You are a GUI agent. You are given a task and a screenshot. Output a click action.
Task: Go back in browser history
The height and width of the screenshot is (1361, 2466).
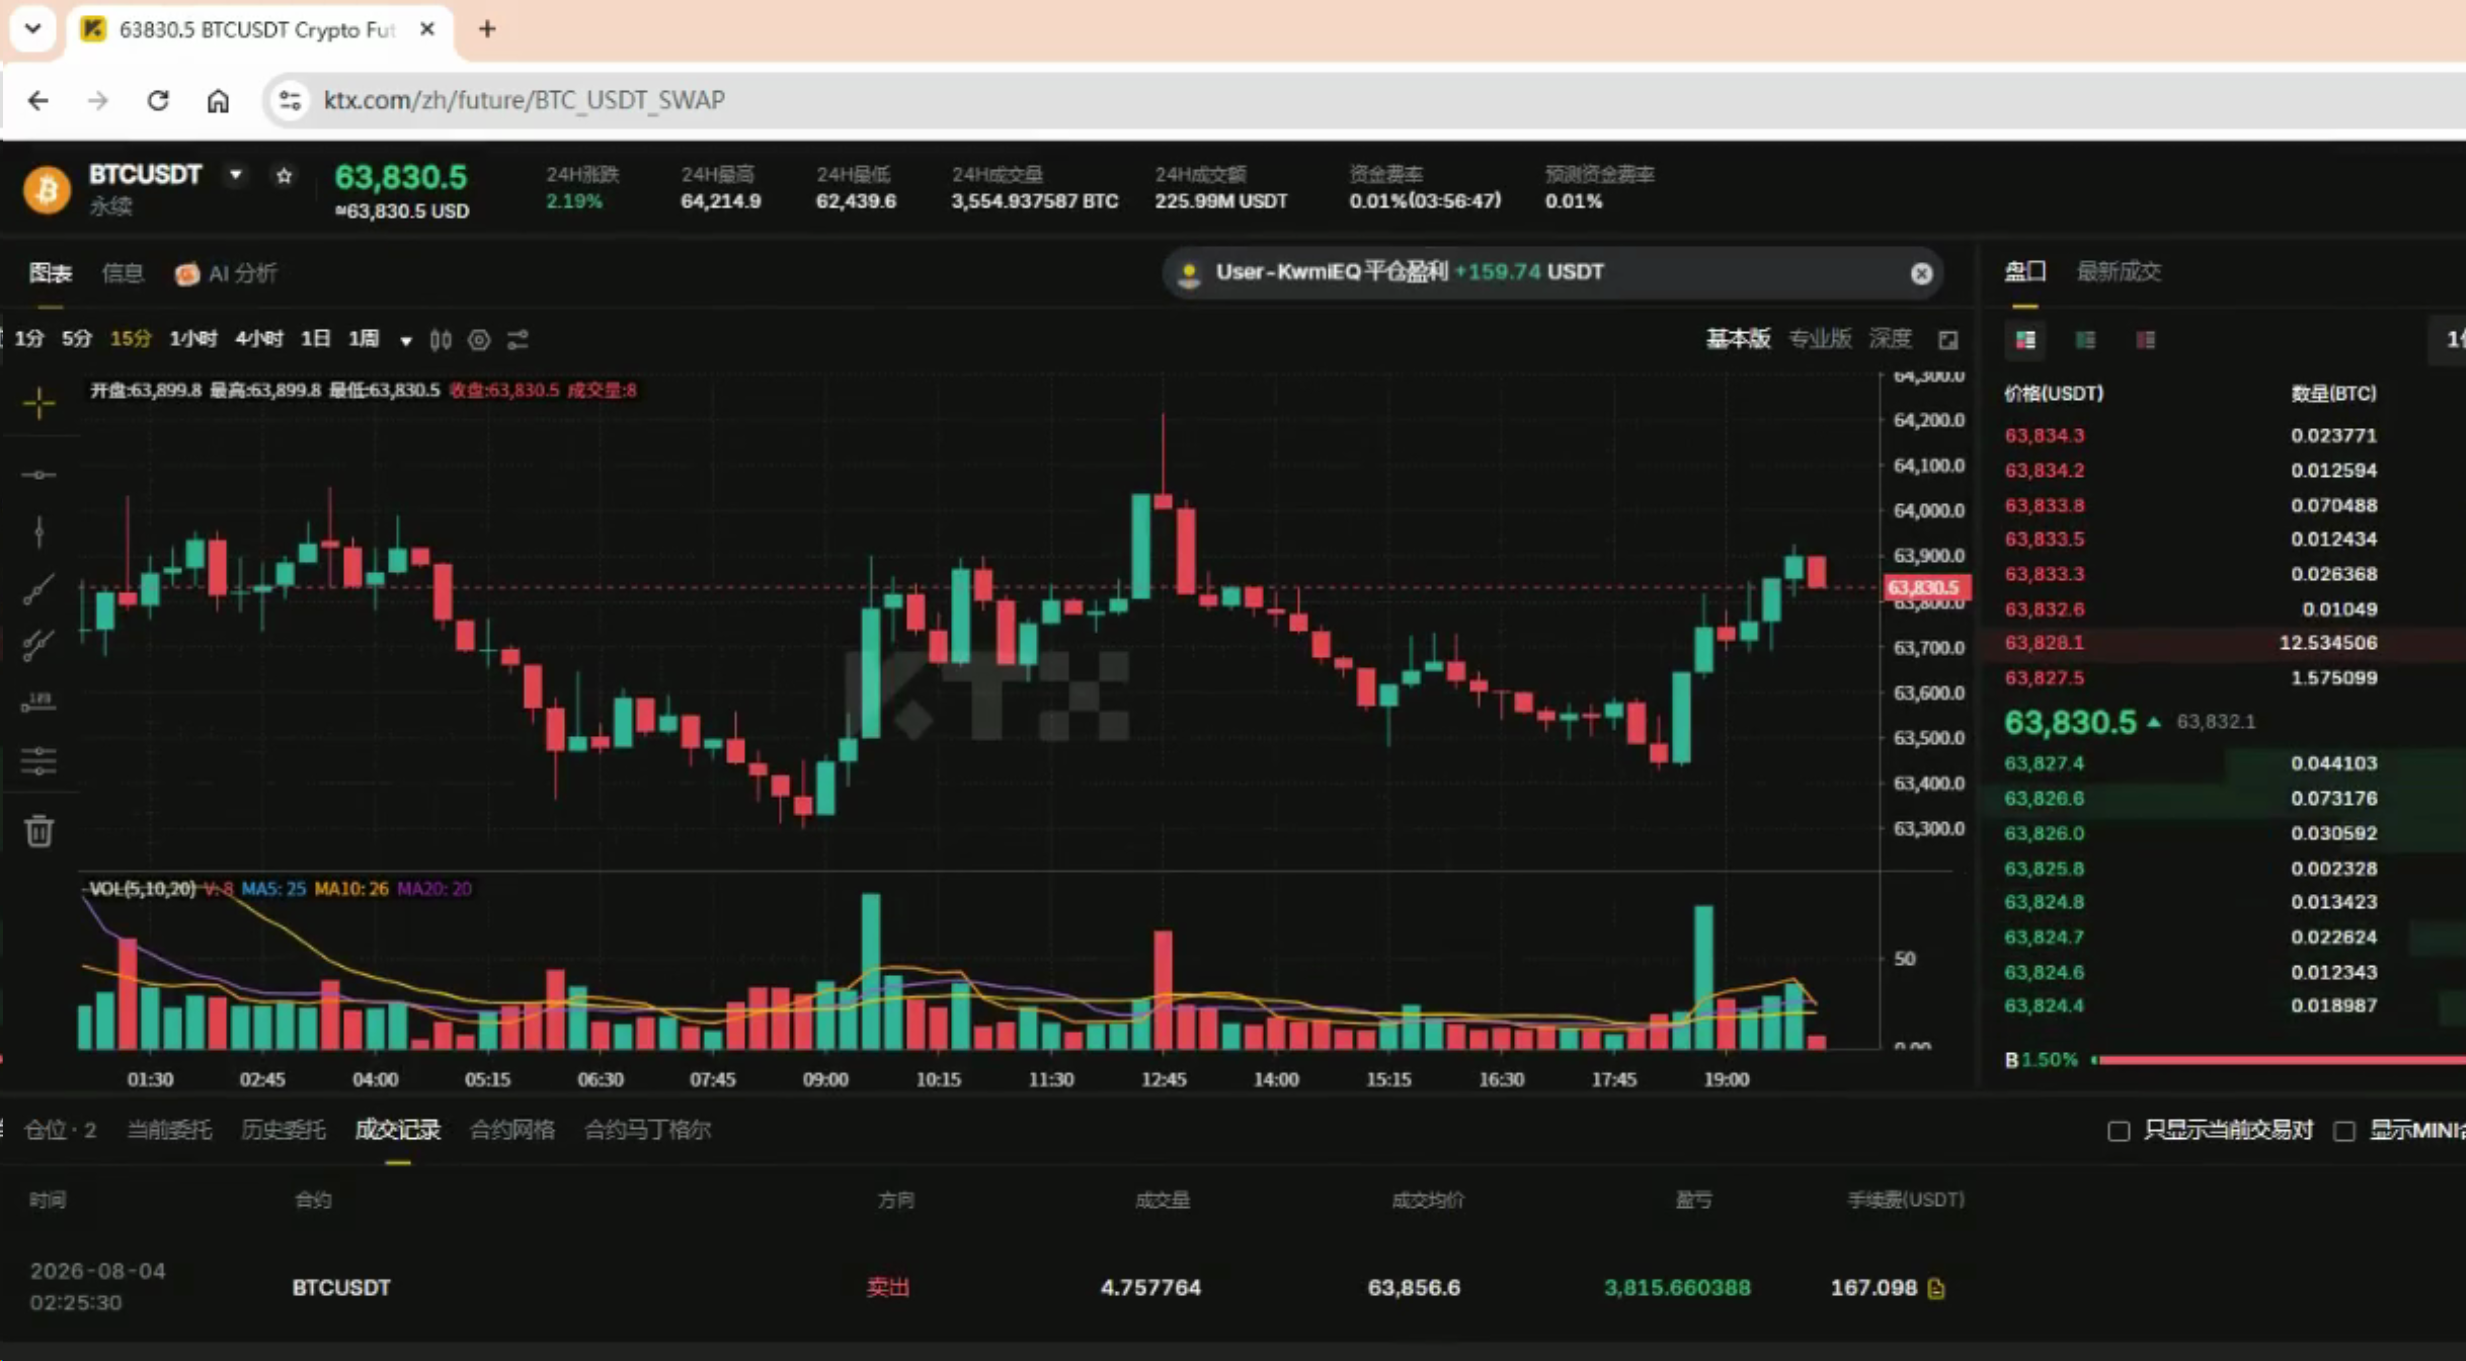click(38, 100)
